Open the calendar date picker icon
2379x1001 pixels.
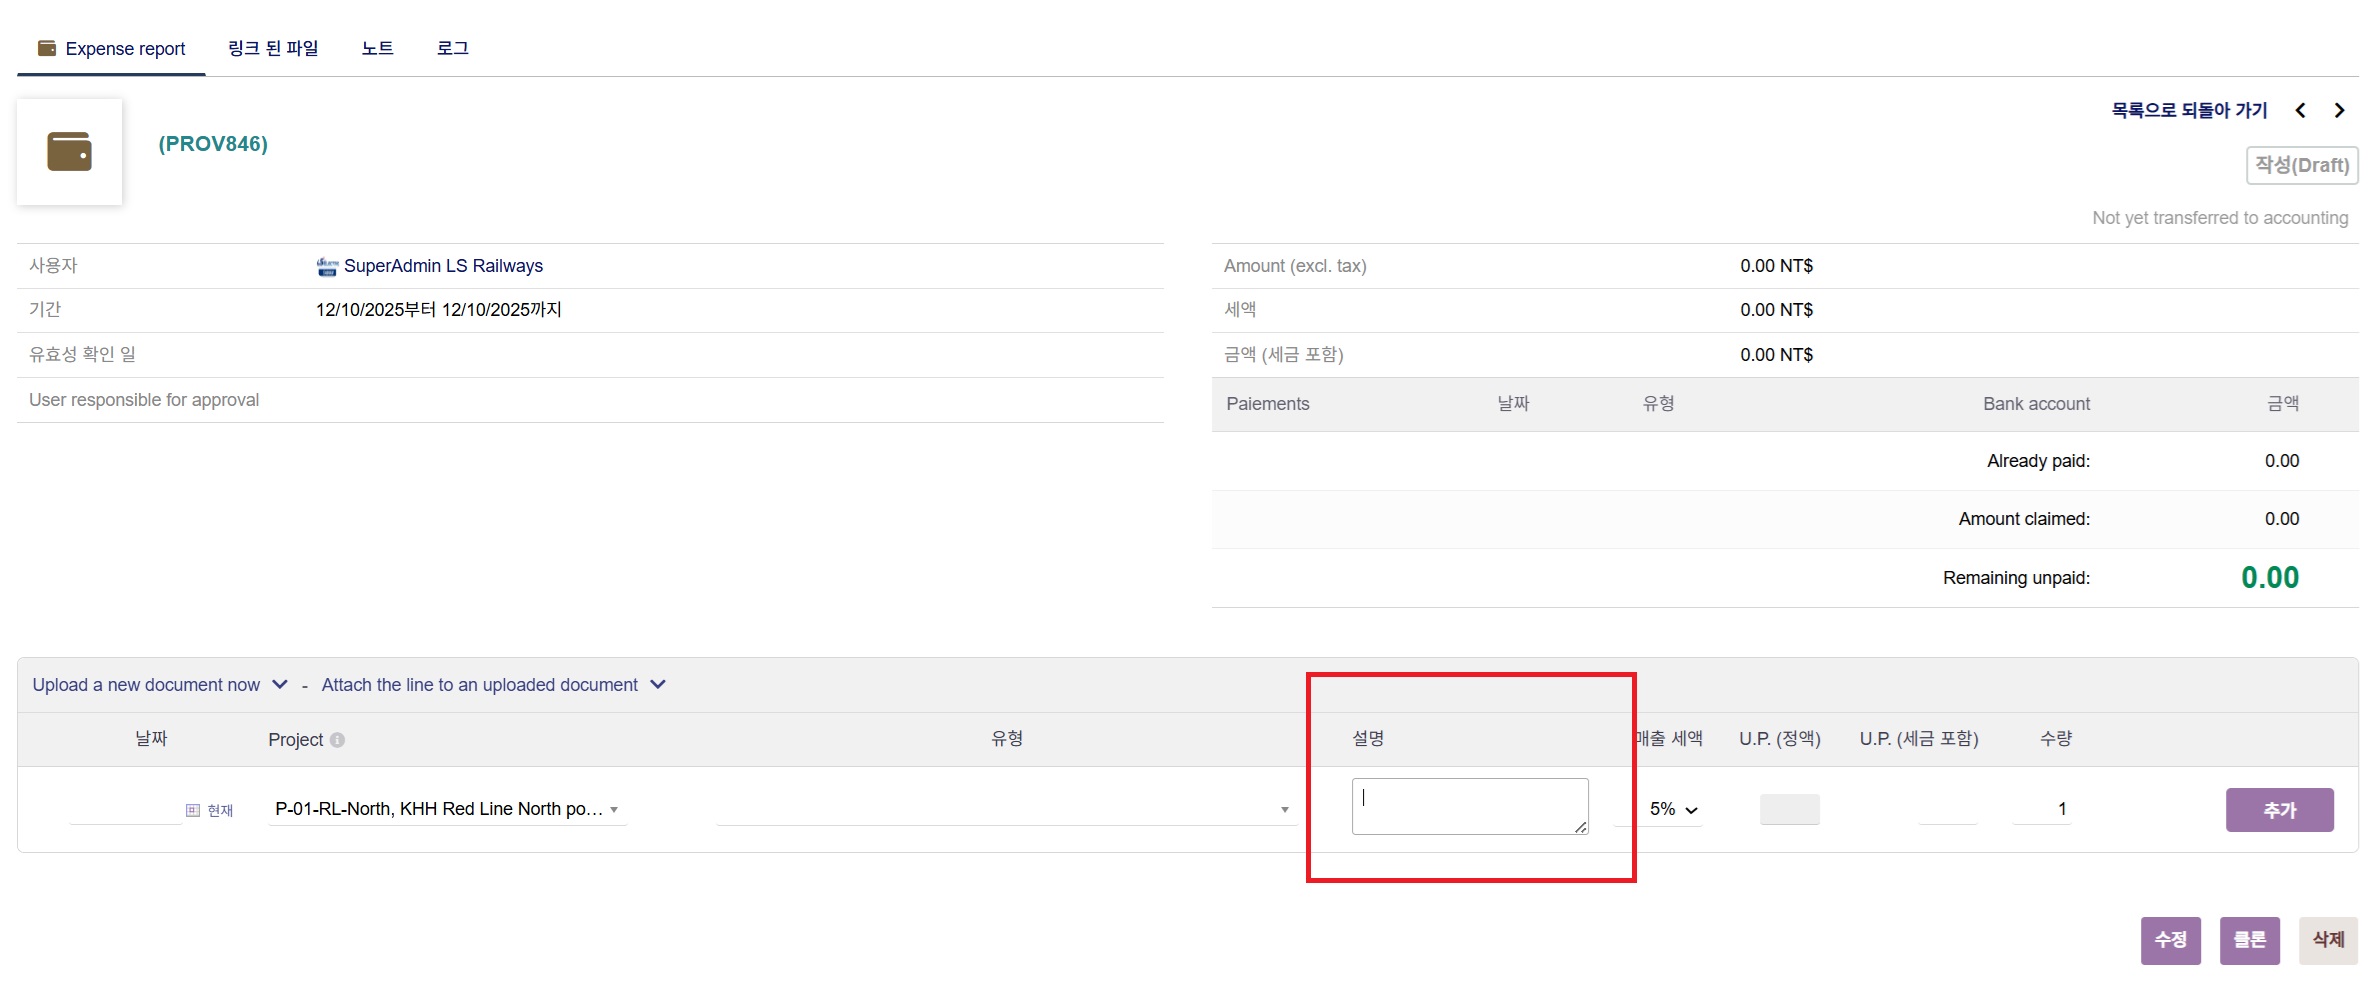pyautogui.click(x=193, y=810)
